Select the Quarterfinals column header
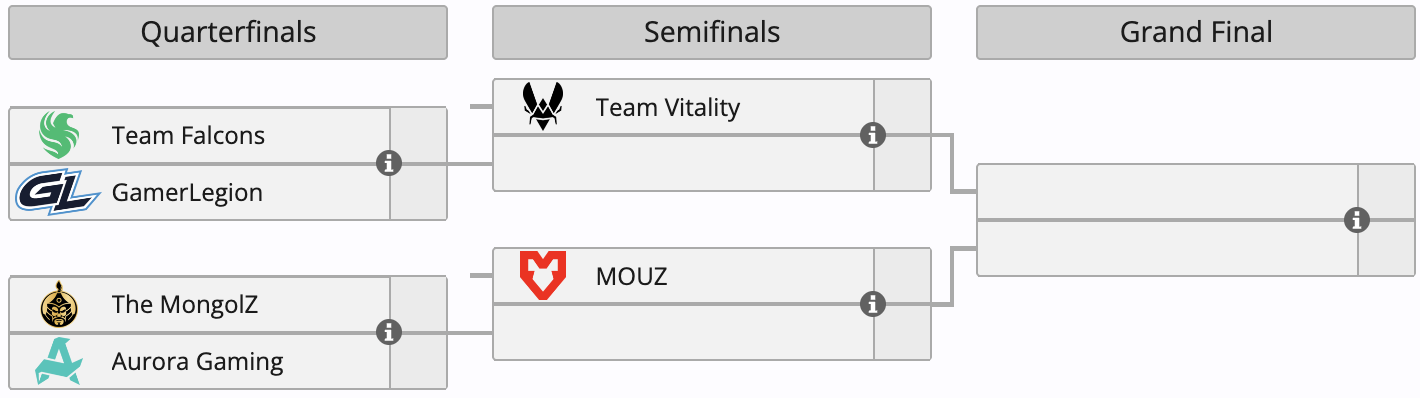Image resolution: width=1420 pixels, height=398 pixels. point(228,32)
